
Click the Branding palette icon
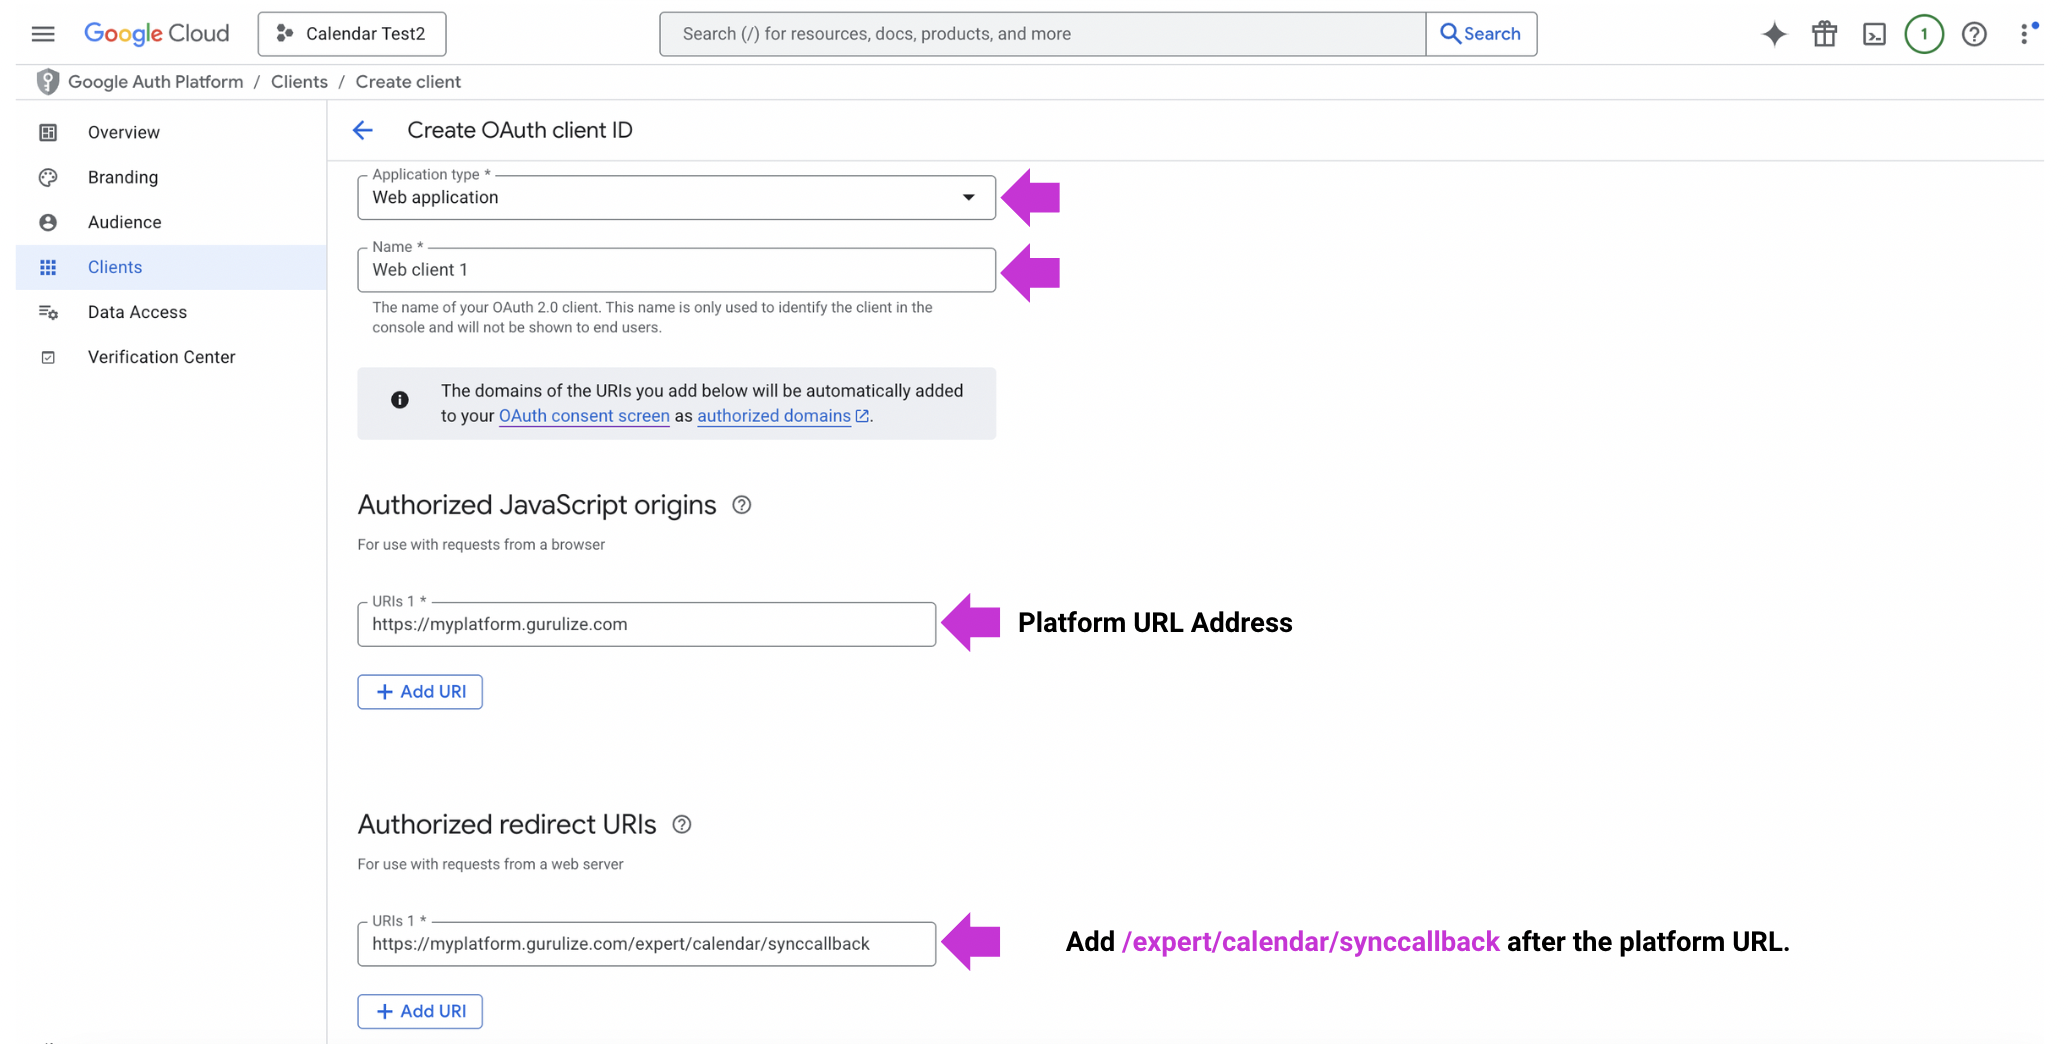coord(48,177)
